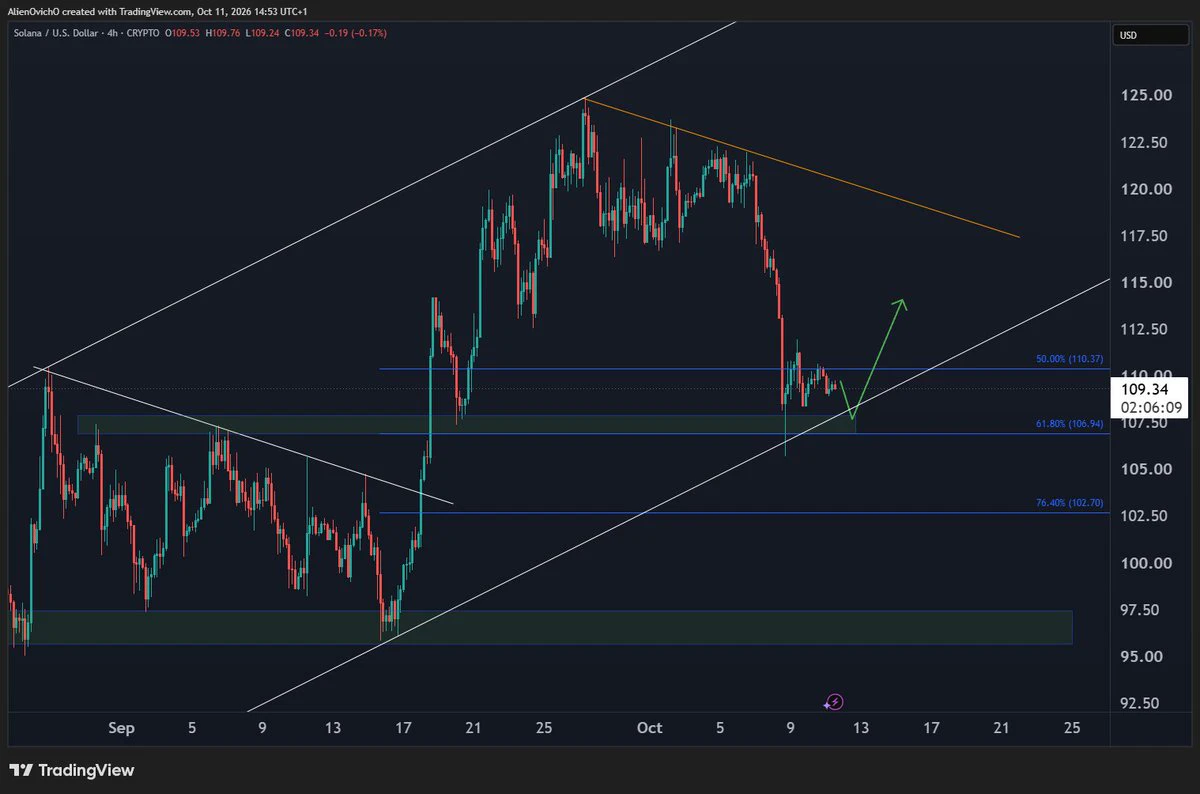Click the 105.00 price axis label
This screenshot has height=794, width=1200.
[1148, 469]
